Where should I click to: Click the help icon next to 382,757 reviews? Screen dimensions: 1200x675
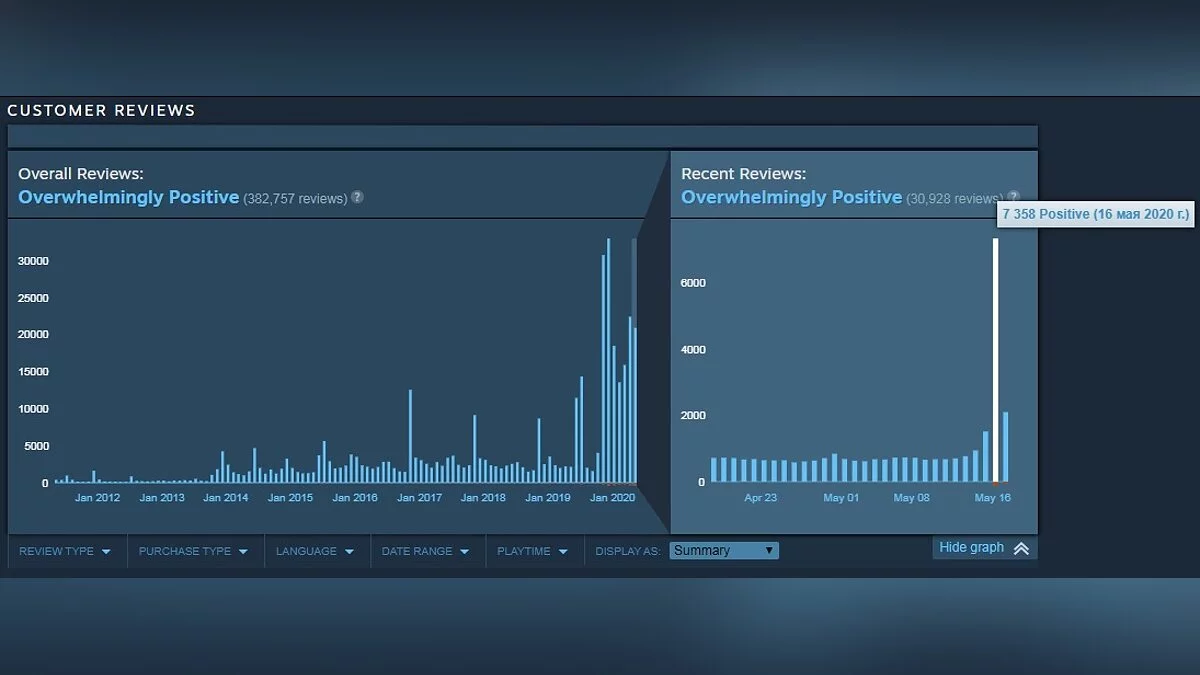357,197
